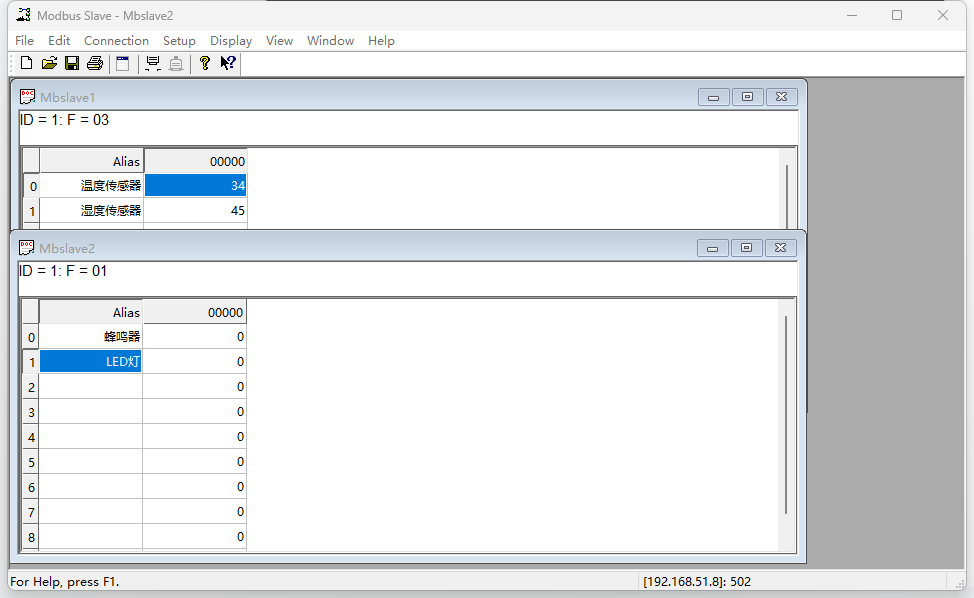Click the 00000 column header in Mbslave1
The width and height of the screenshot is (974, 598).
tap(196, 161)
